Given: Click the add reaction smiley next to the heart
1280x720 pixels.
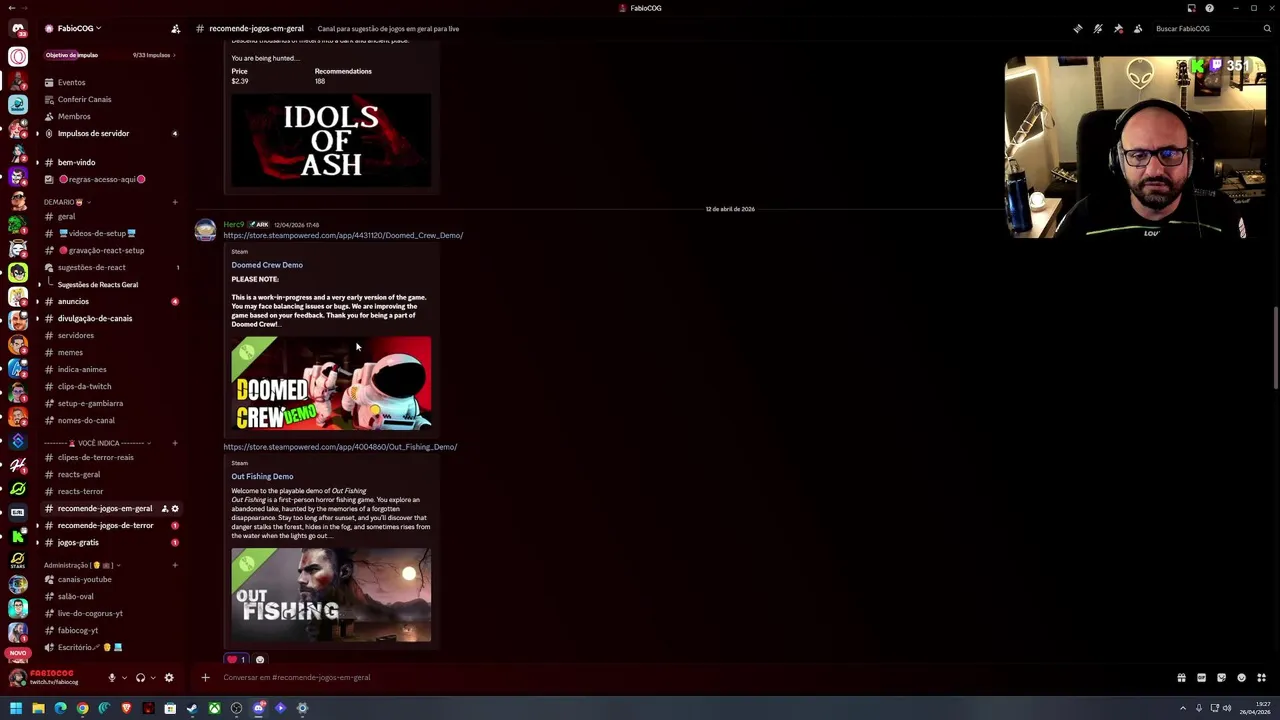Looking at the screenshot, I should pos(260,660).
